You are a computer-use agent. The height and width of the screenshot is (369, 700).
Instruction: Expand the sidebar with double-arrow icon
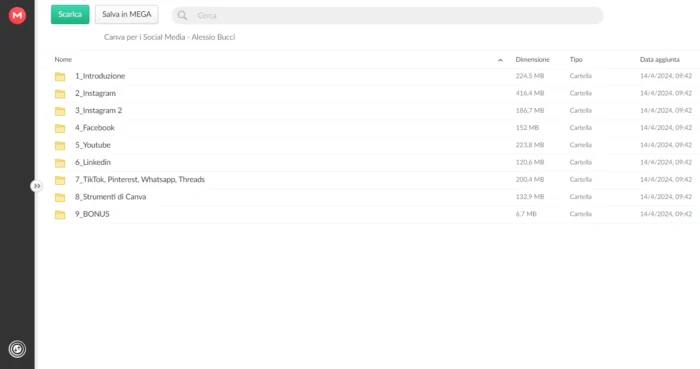pos(37,186)
